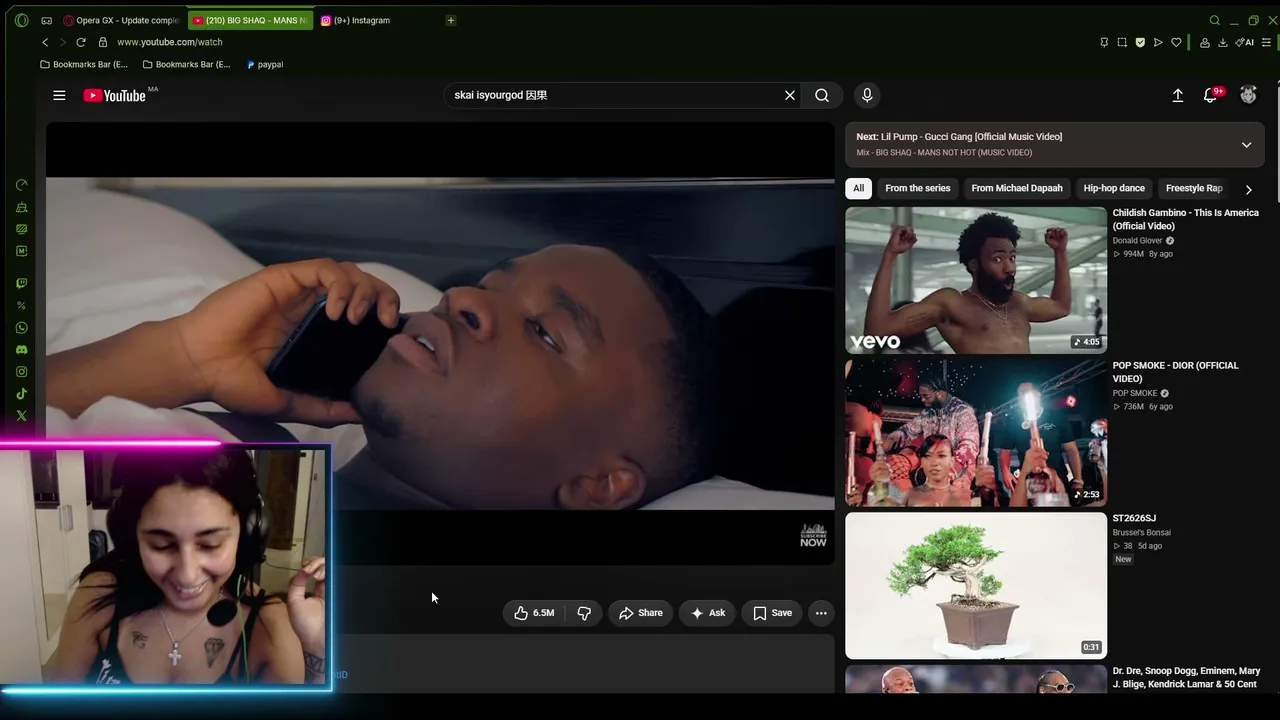Image resolution: width=1280 pixels, height=720 pixels.
Task: Open the GX Corner gamepad icon
Action: [47, 20]
